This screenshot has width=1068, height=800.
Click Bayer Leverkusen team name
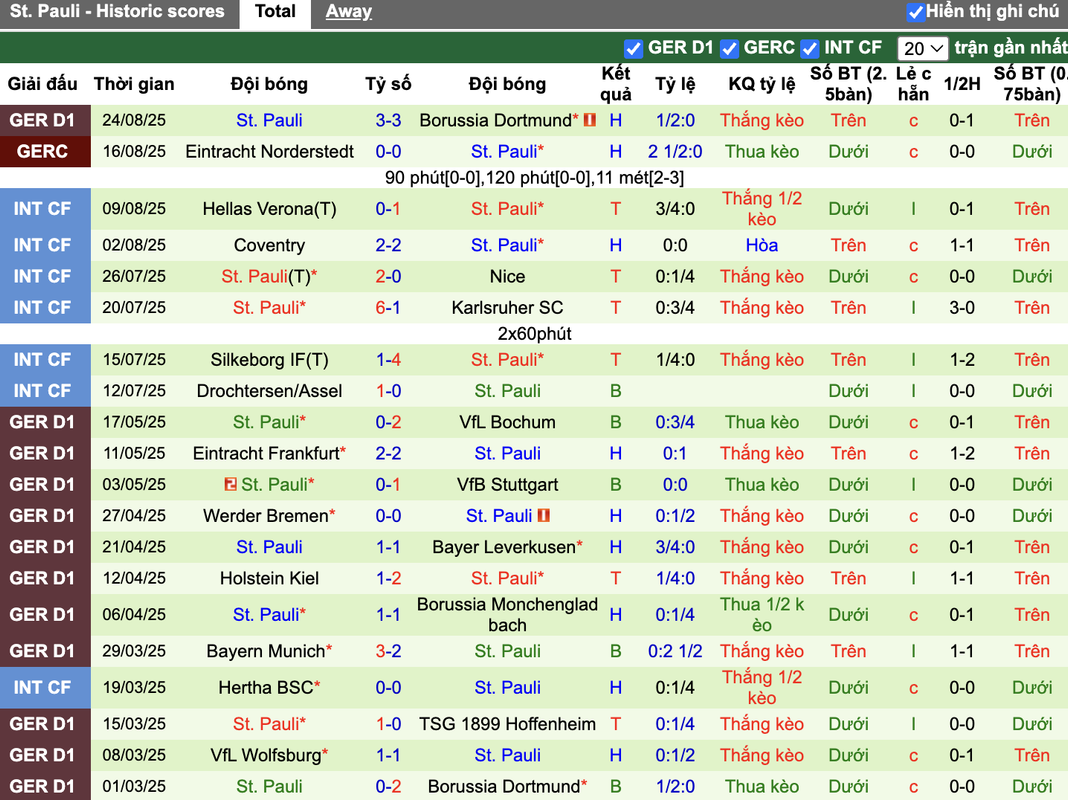504,547
